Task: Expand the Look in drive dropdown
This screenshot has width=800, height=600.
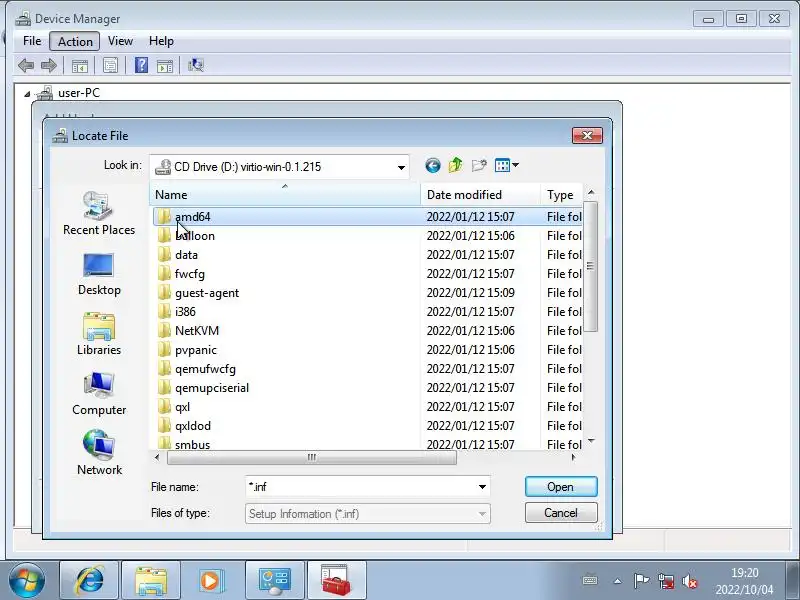Action: point(402,167)
